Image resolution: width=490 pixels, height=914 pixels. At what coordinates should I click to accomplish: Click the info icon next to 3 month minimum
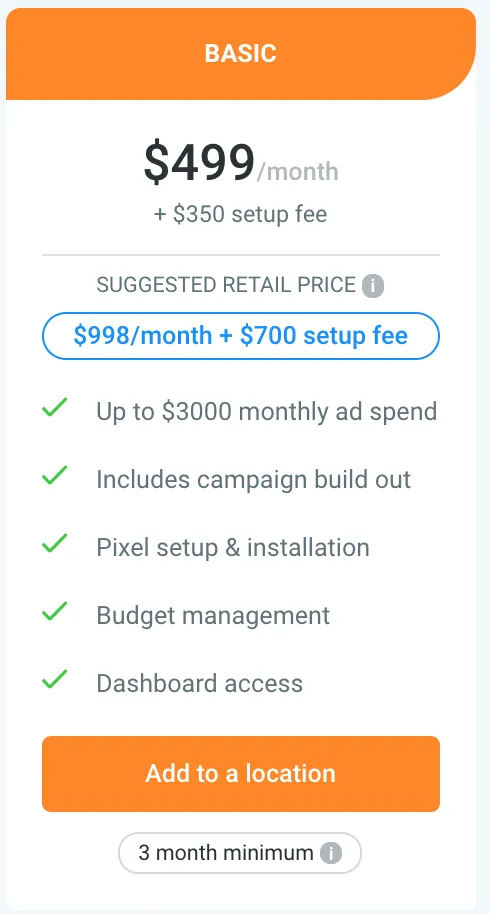pos(330,853)
